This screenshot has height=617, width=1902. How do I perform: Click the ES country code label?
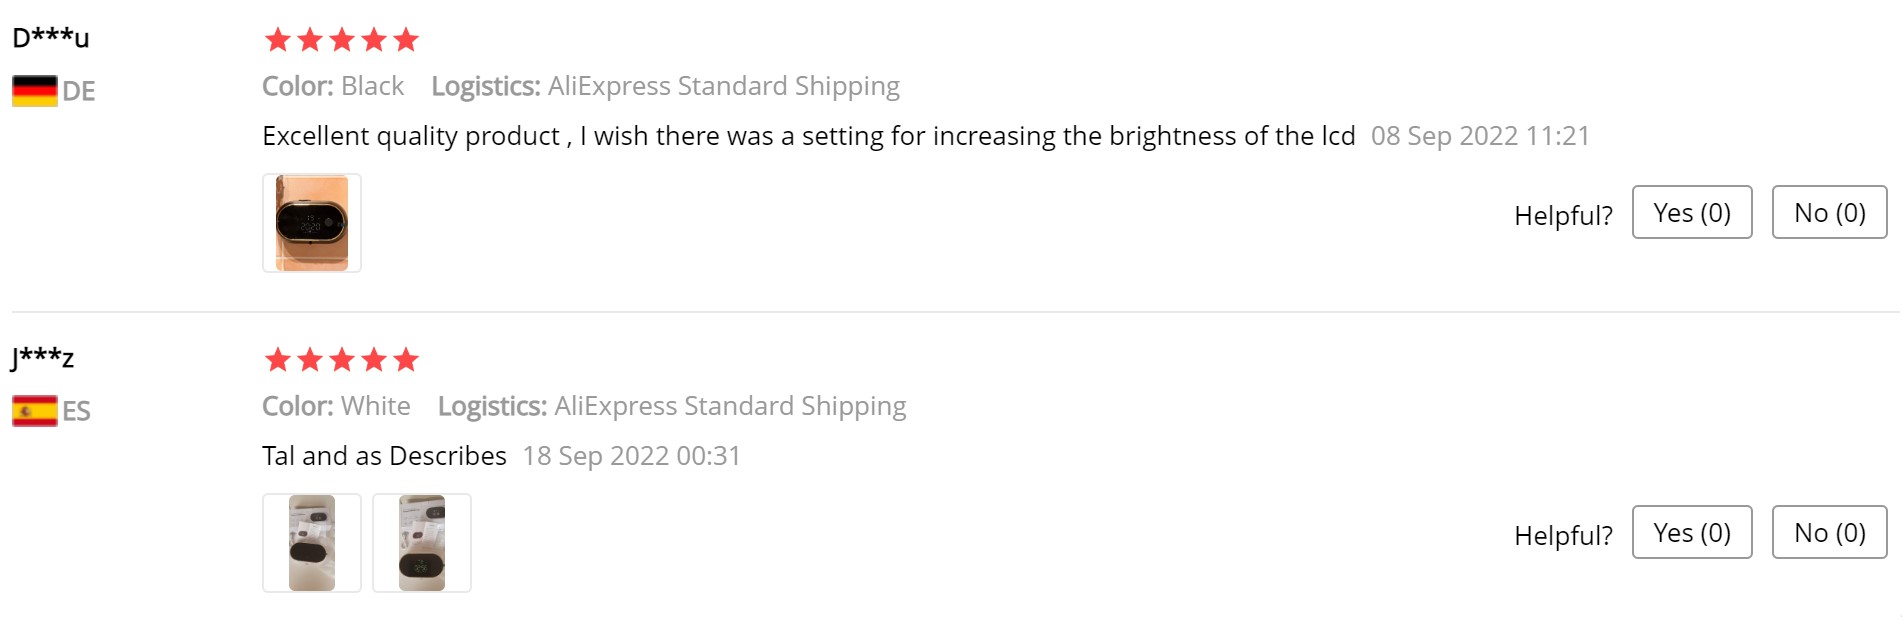click(x=77, y=412)
